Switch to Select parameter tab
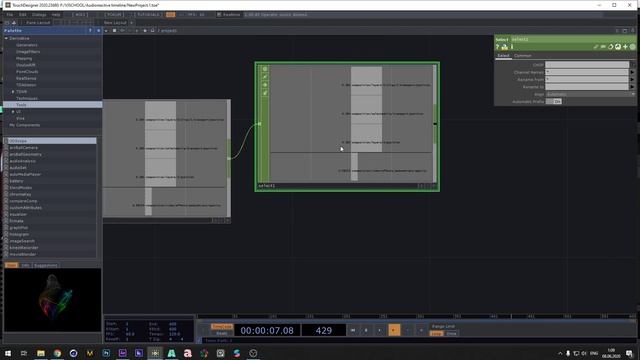 pos(503,56)
